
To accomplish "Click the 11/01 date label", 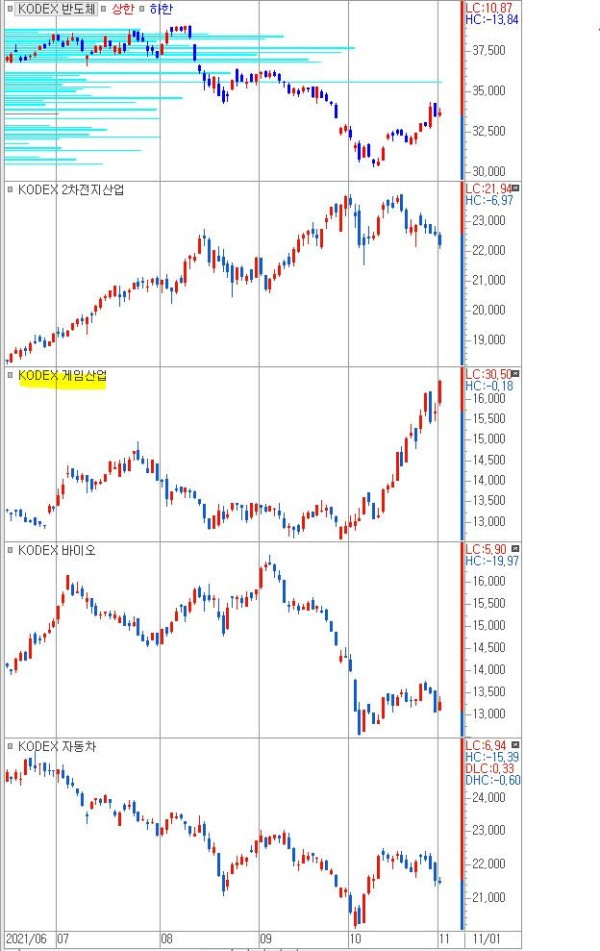I will pos(487,938).
